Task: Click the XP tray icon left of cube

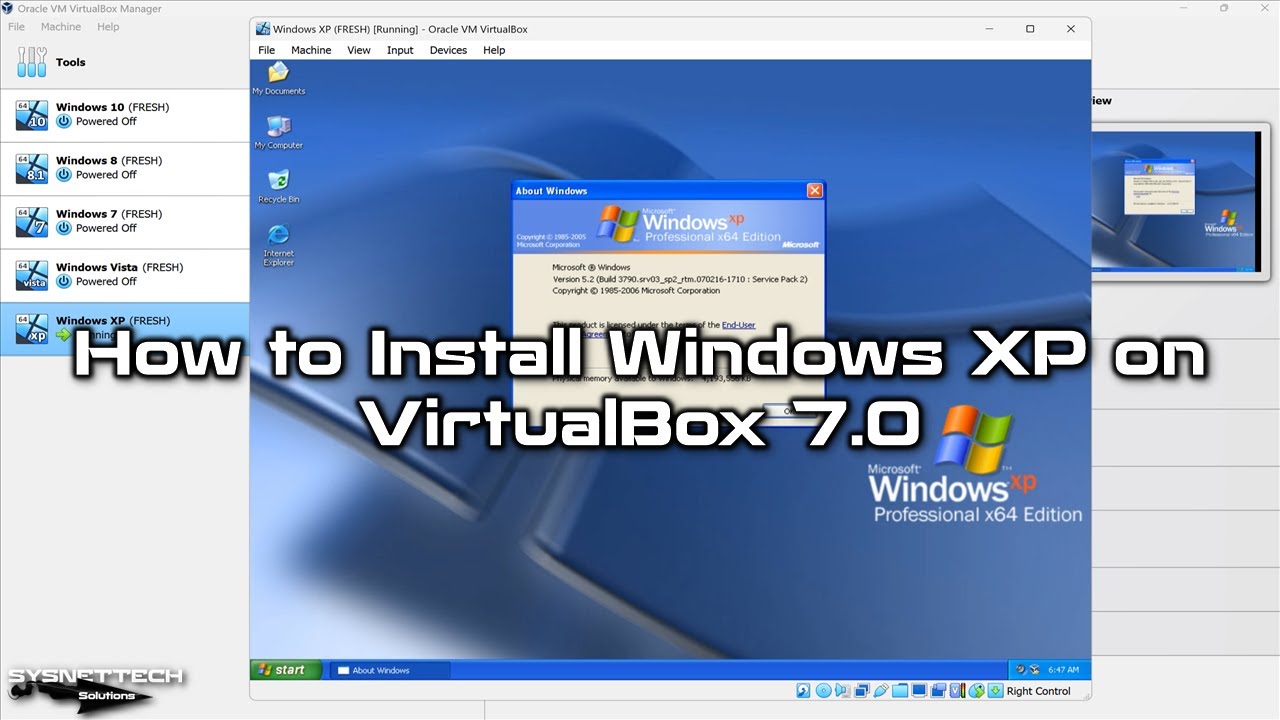Action: [x=1021, y=670]
